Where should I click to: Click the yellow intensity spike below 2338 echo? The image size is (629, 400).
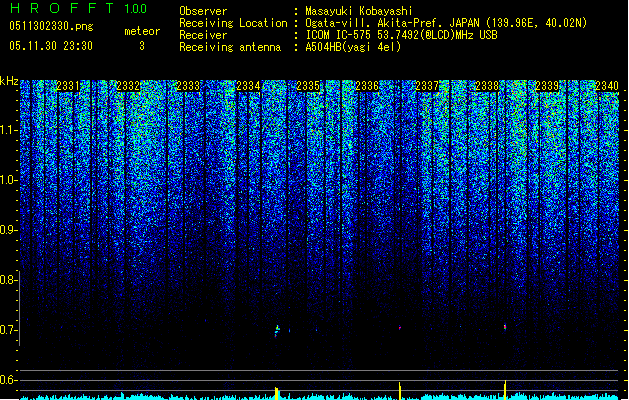click(x=505, y=390)
